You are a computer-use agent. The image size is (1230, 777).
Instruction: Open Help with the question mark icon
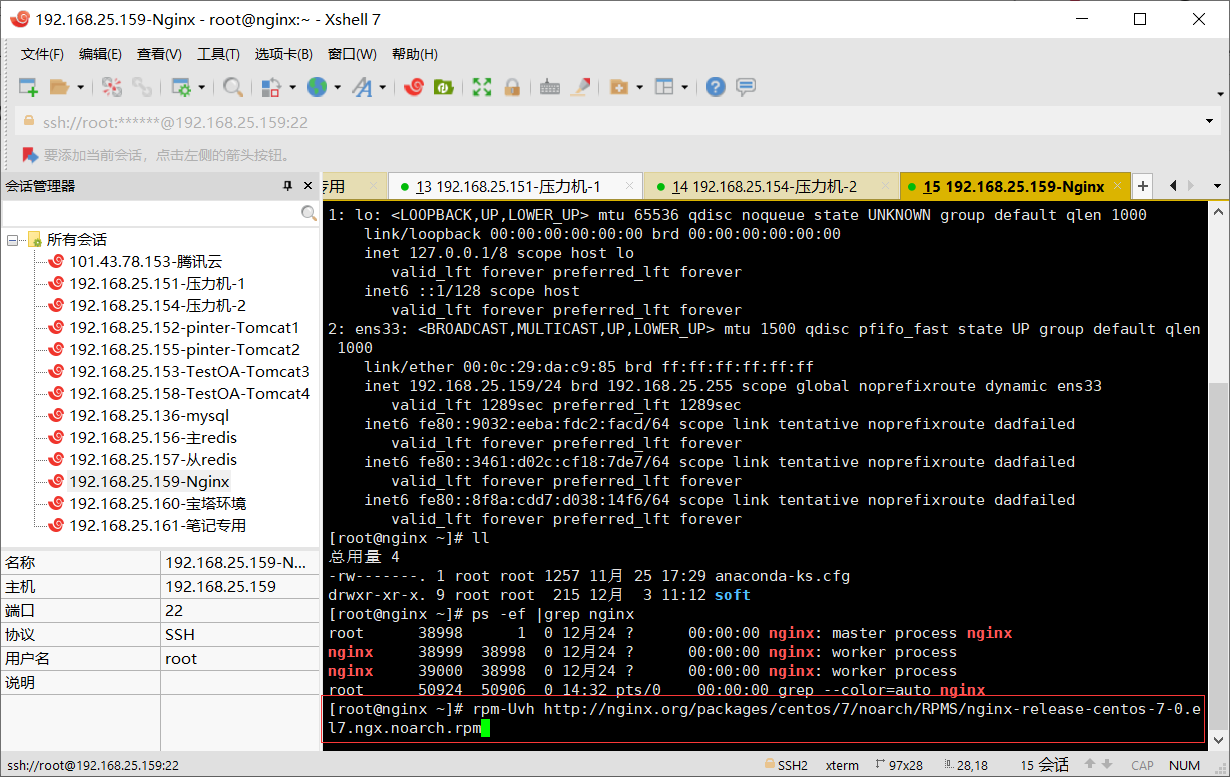point(715,87)
